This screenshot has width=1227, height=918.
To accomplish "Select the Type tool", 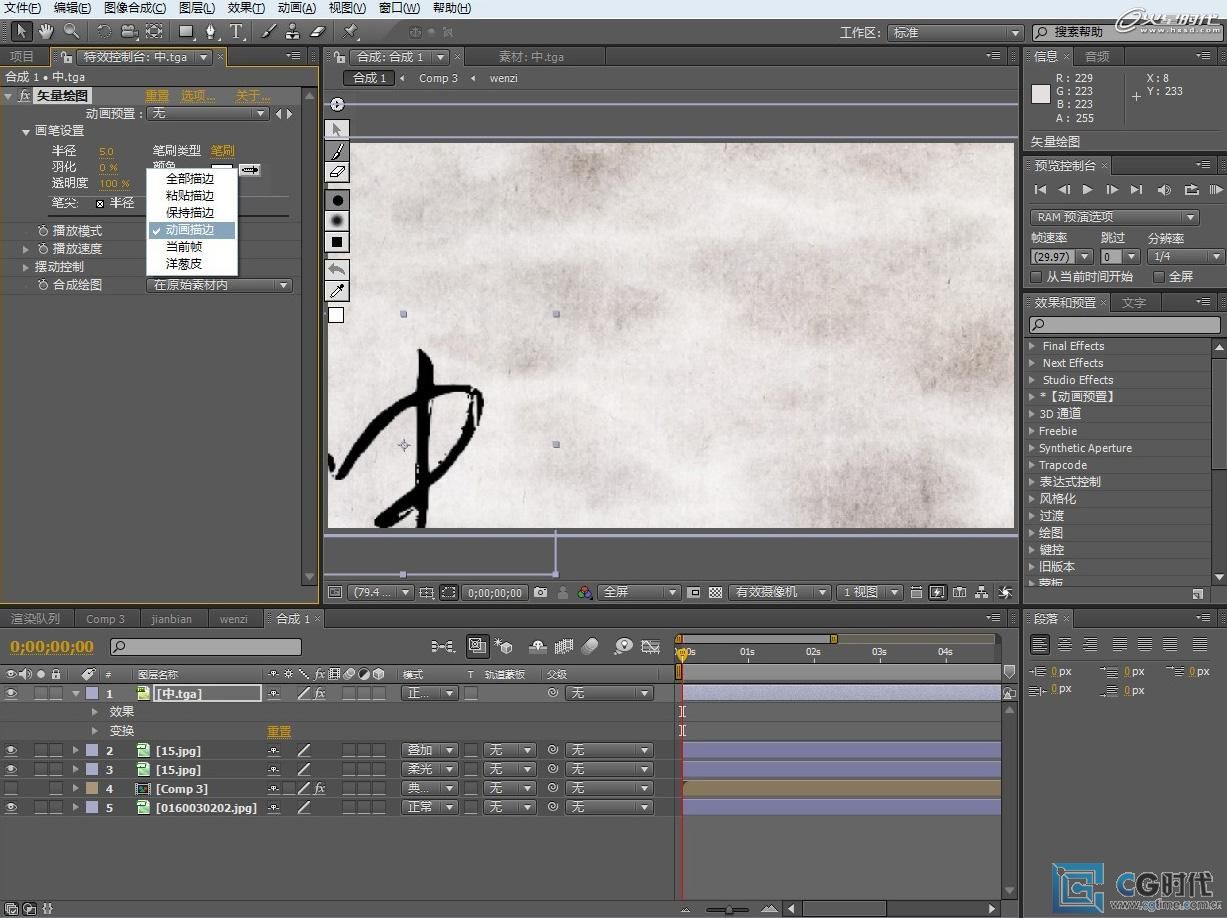I will (x=236, y=32).
